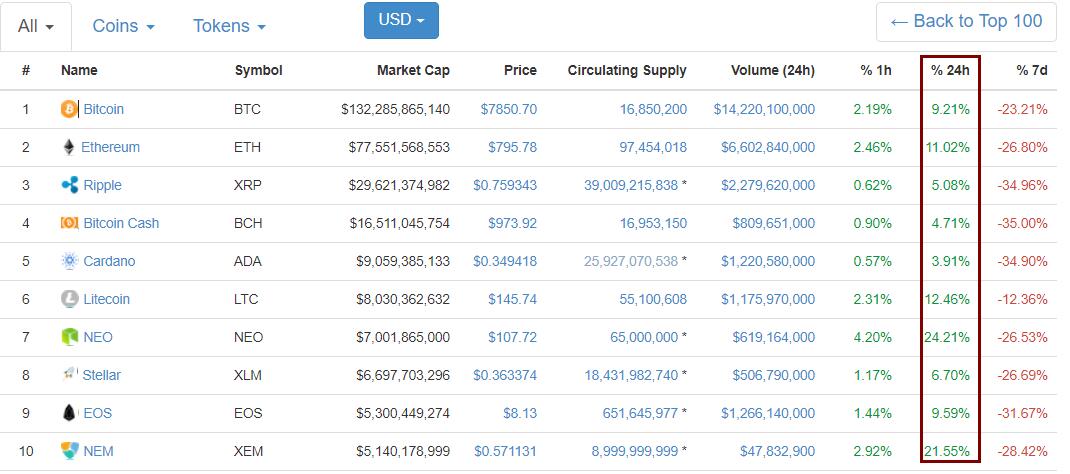Click the Stellar rocket logo icon

pyautogui.click(x=69, y=375)
